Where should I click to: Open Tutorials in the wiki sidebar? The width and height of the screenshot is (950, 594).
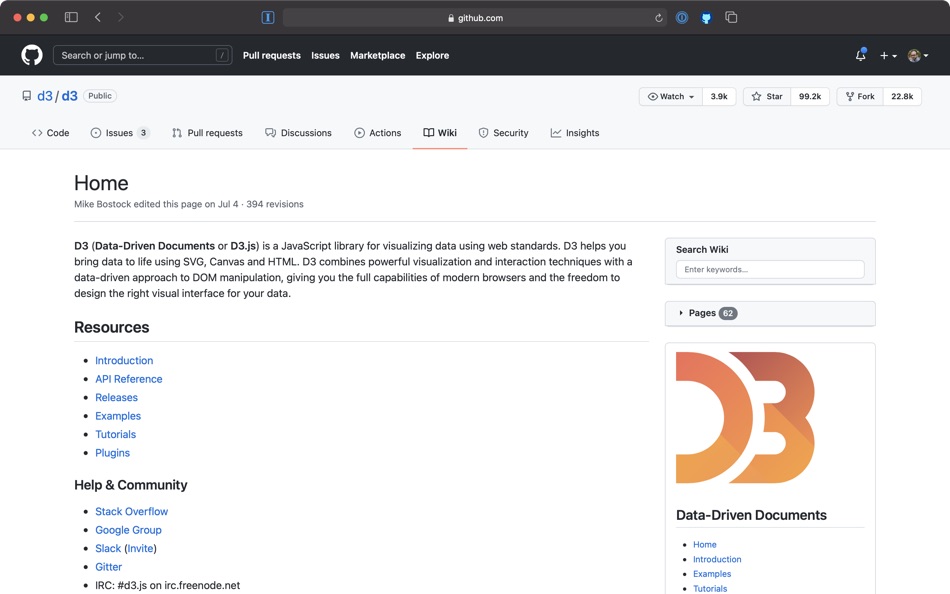tap(710, 588)
